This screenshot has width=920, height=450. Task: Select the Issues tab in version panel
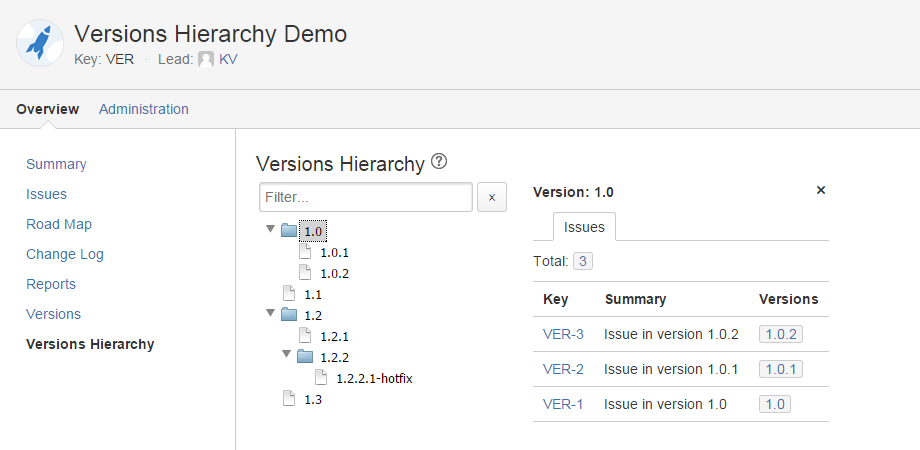pyautogui.click(x=584, y=227)
